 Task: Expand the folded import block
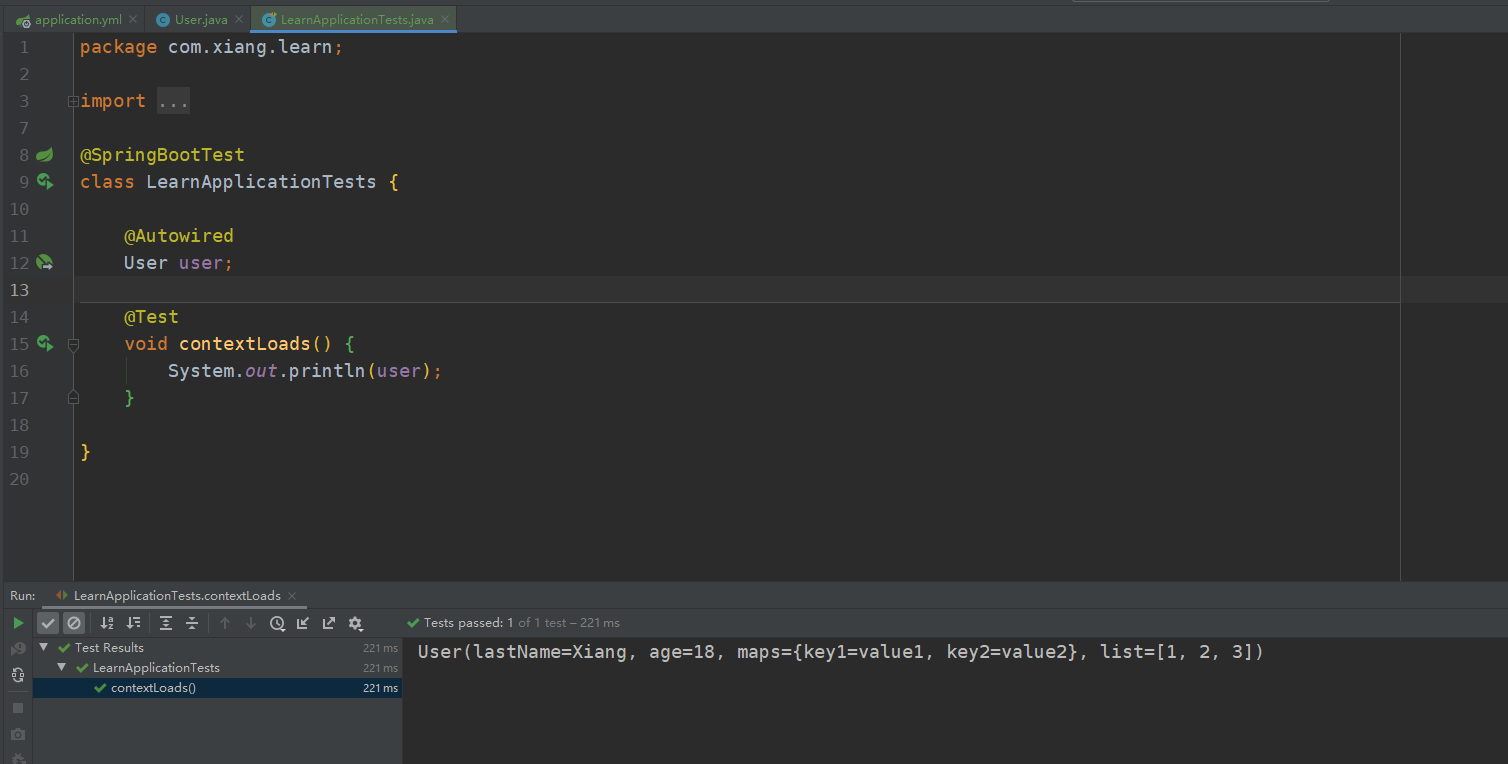pyautogui.click(x=73, y=101)
